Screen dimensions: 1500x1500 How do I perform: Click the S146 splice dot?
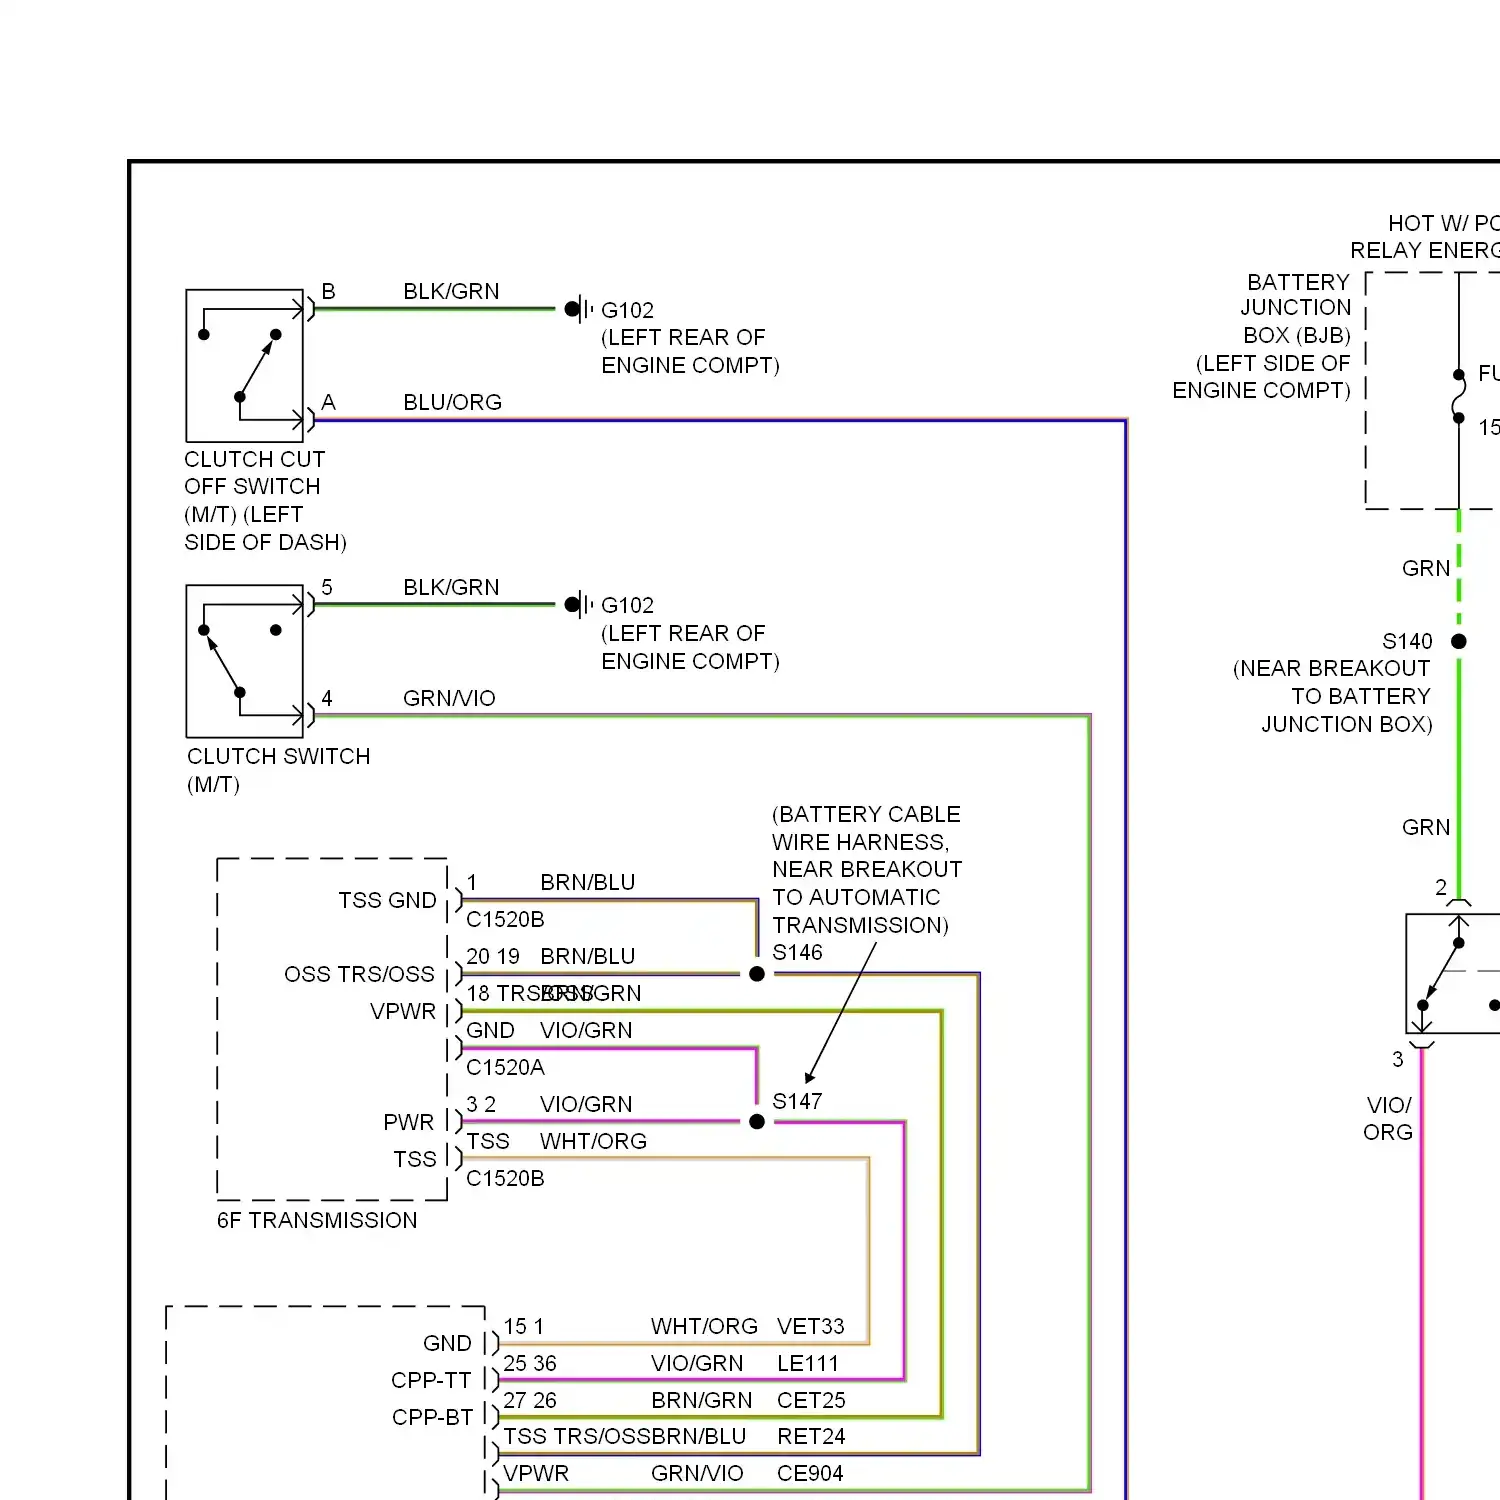757,973
